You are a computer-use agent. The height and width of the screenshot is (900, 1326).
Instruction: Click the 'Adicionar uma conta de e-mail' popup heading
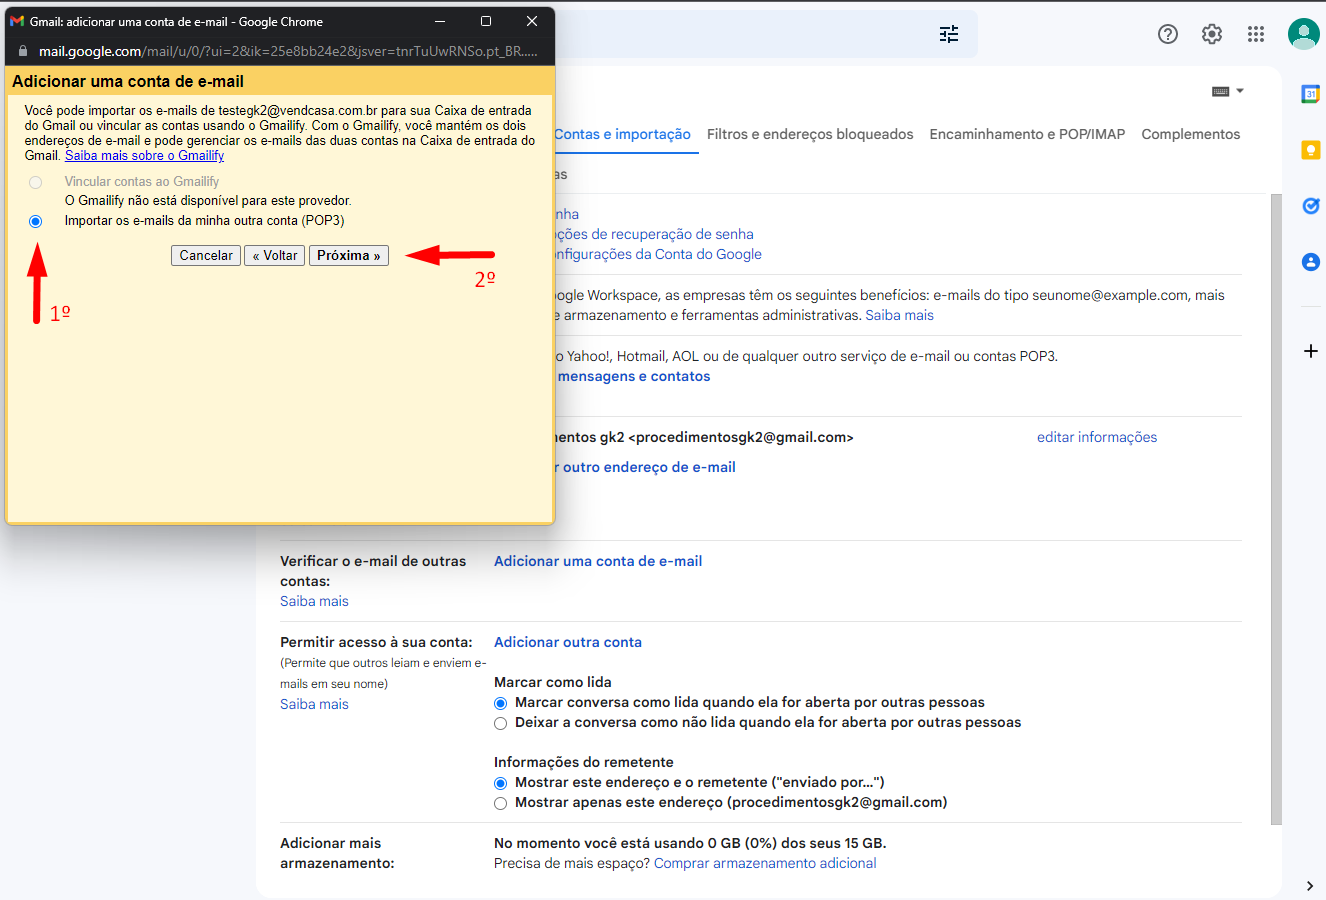click(128, 81)
